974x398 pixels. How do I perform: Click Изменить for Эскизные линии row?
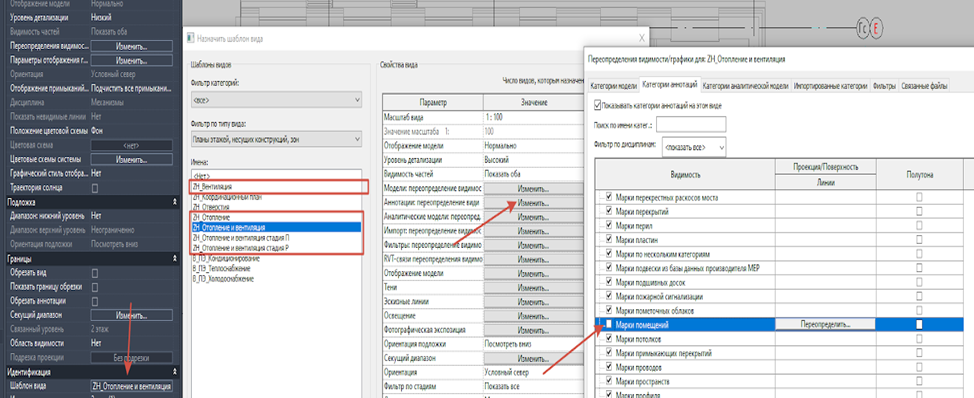tap(533, 302)
